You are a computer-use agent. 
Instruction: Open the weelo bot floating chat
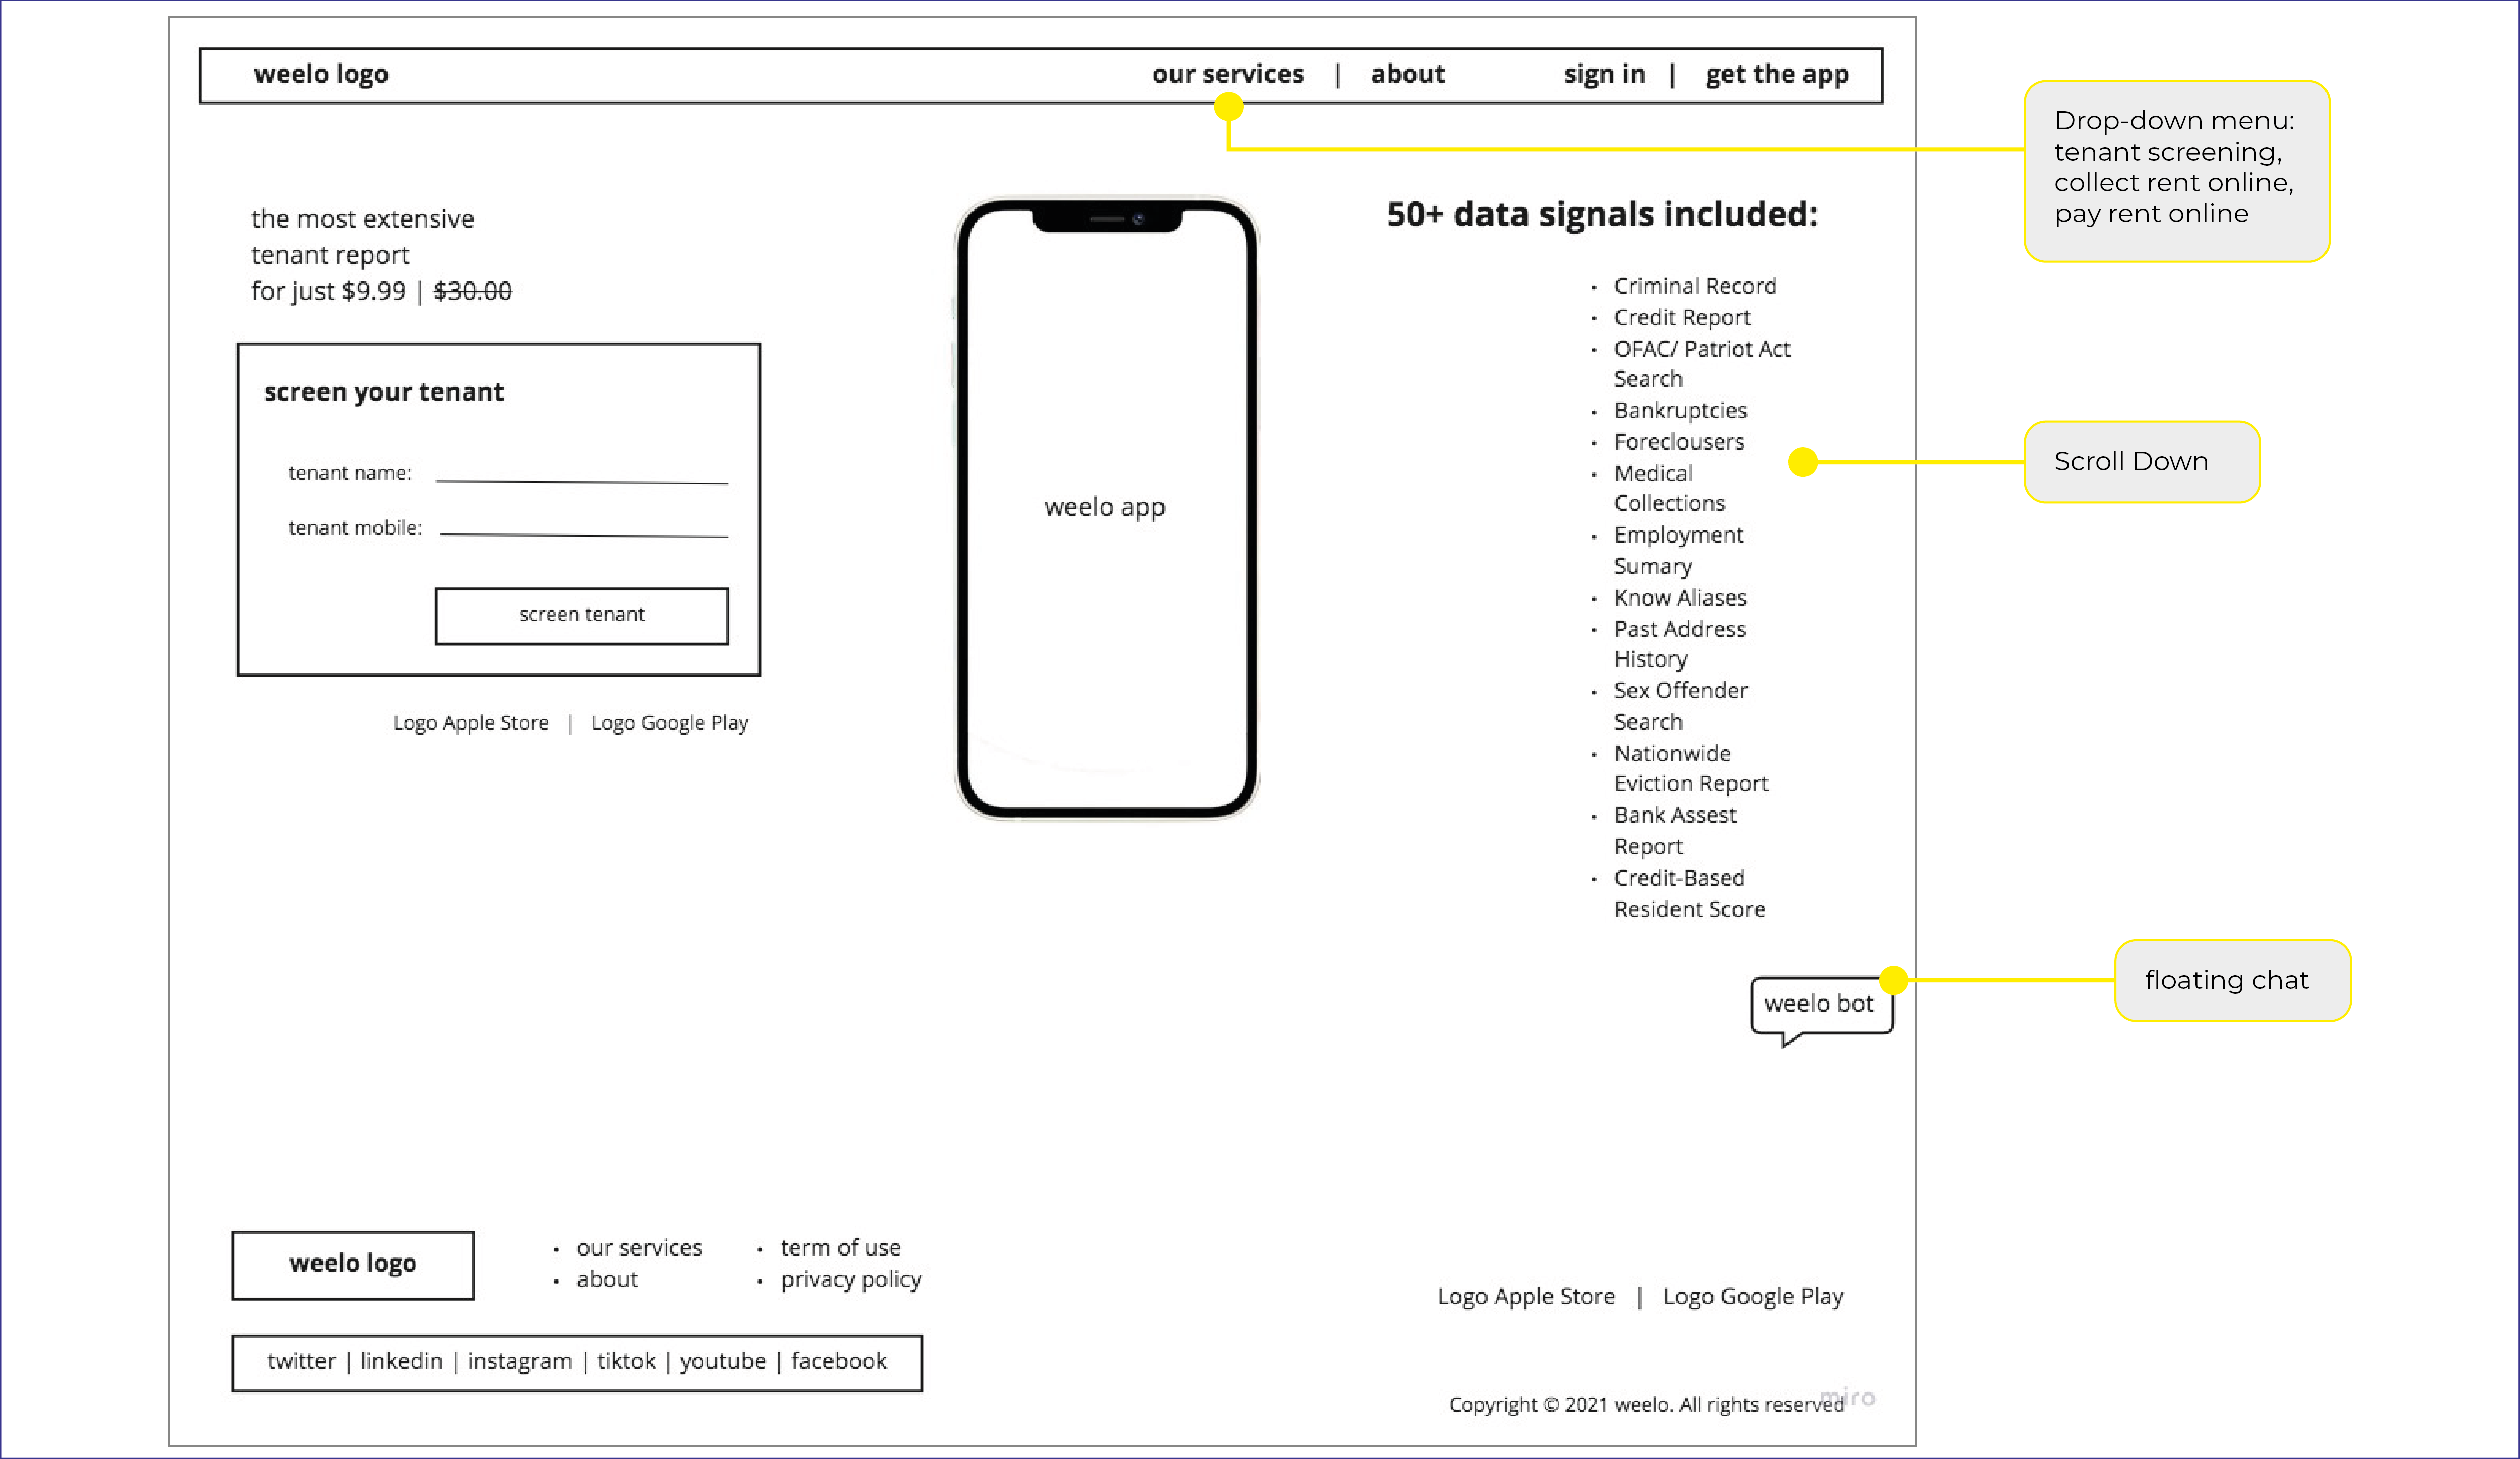pos(1821,1008)
